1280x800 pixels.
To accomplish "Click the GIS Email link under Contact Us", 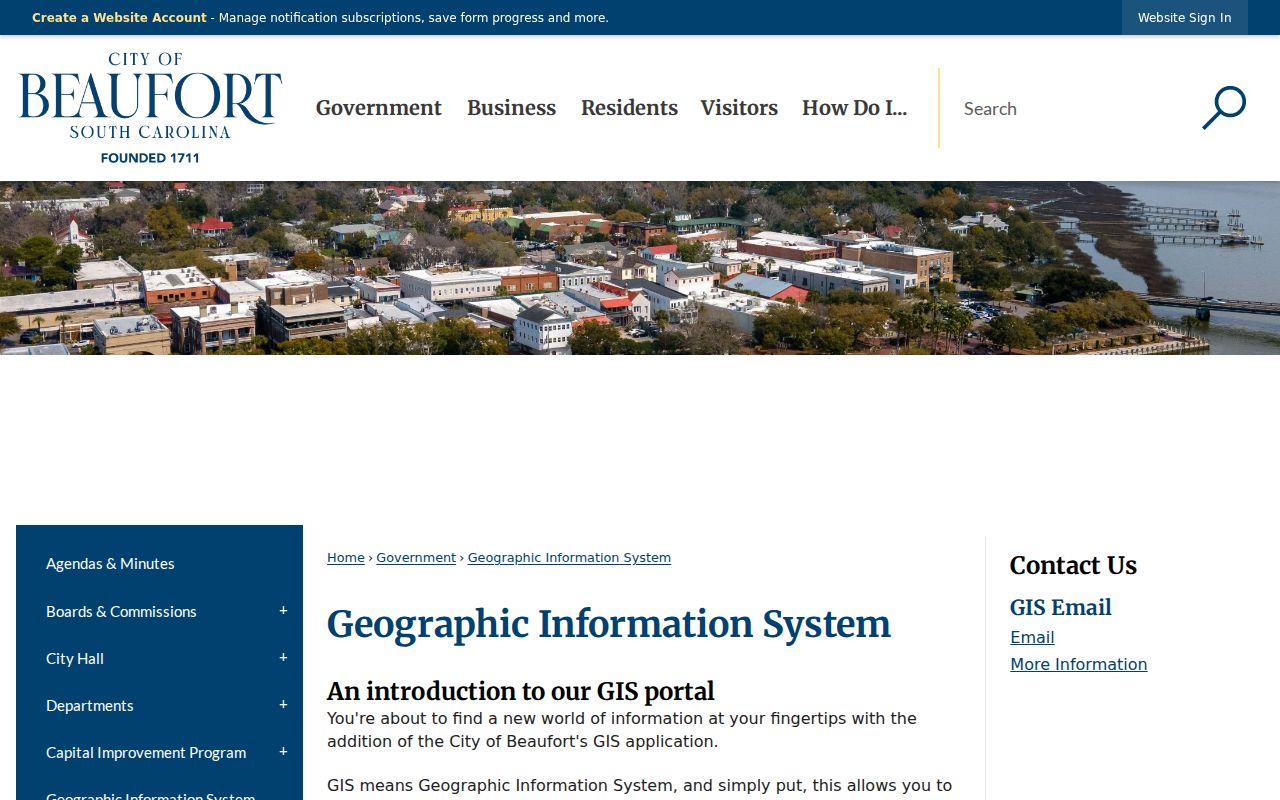I will coord(1032,637).
